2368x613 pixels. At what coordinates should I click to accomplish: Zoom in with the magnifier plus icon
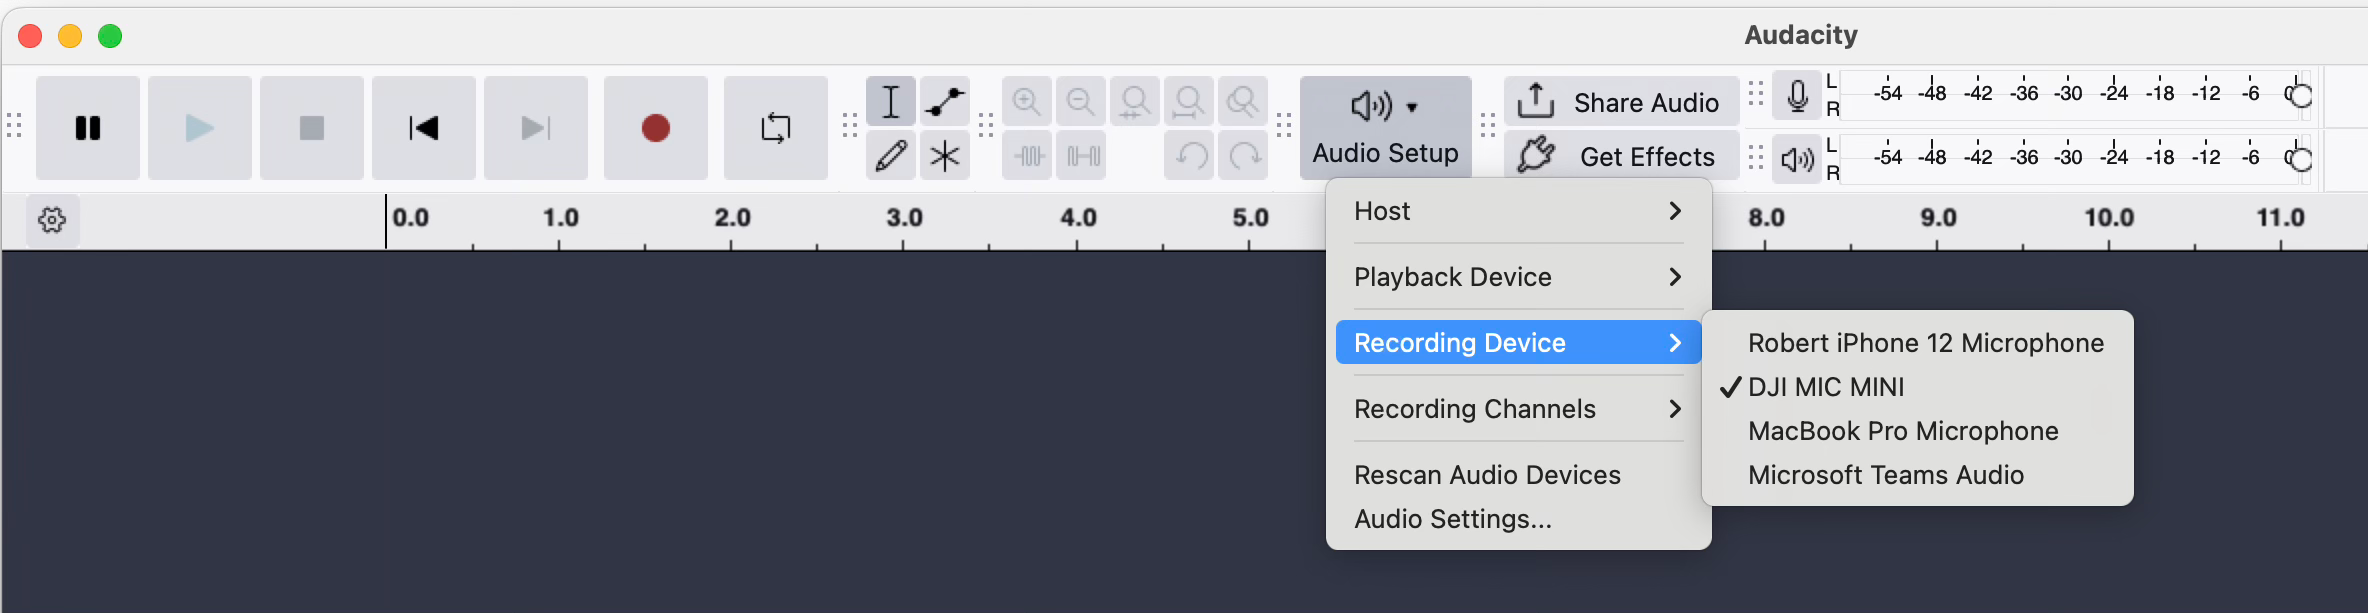(1027, 101)
